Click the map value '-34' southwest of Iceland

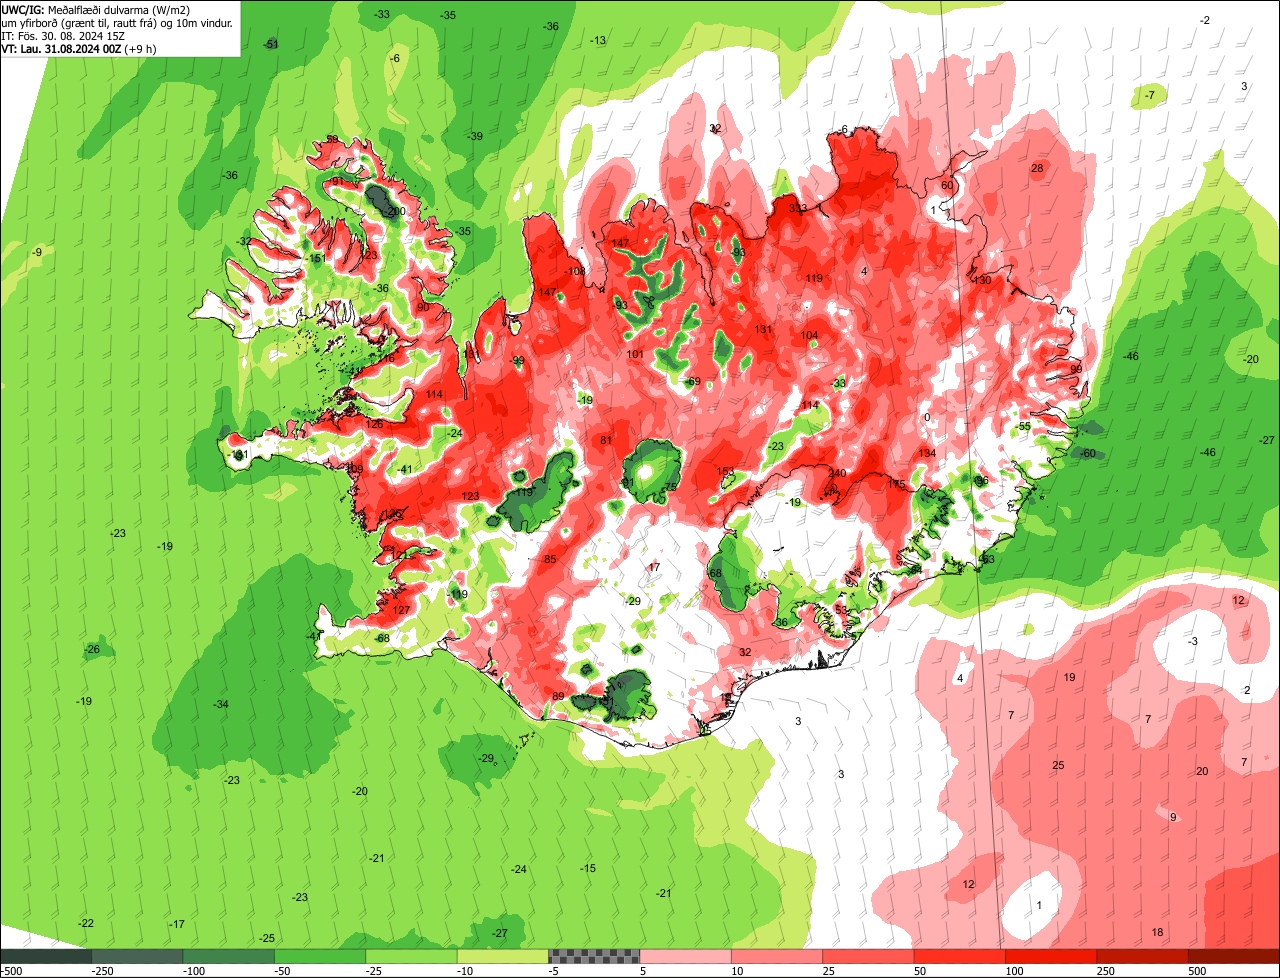point(221,704)
